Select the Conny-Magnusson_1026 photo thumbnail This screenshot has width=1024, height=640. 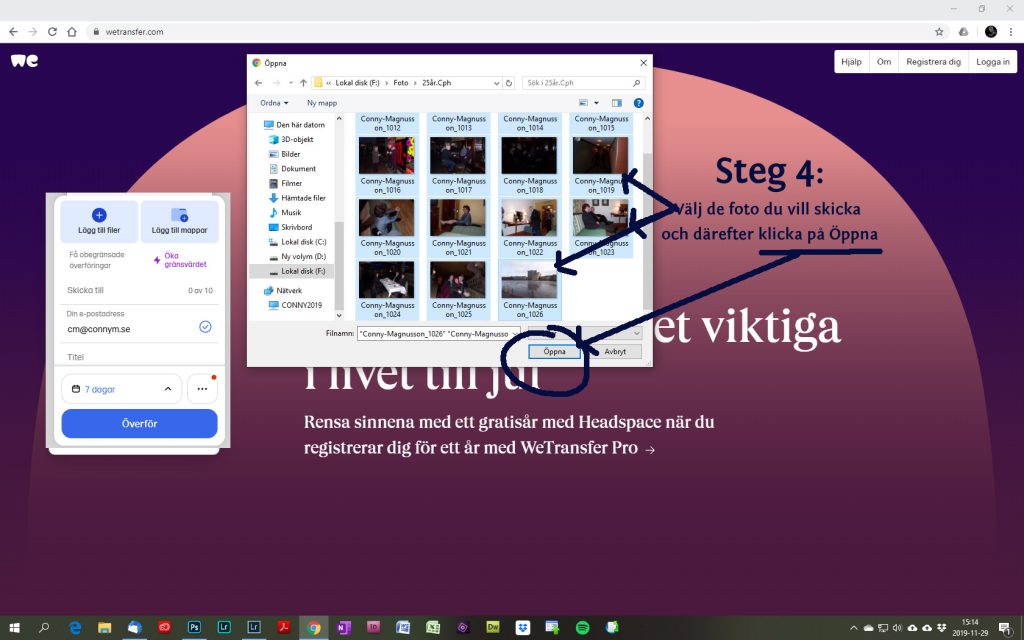(x=529, y=280)
